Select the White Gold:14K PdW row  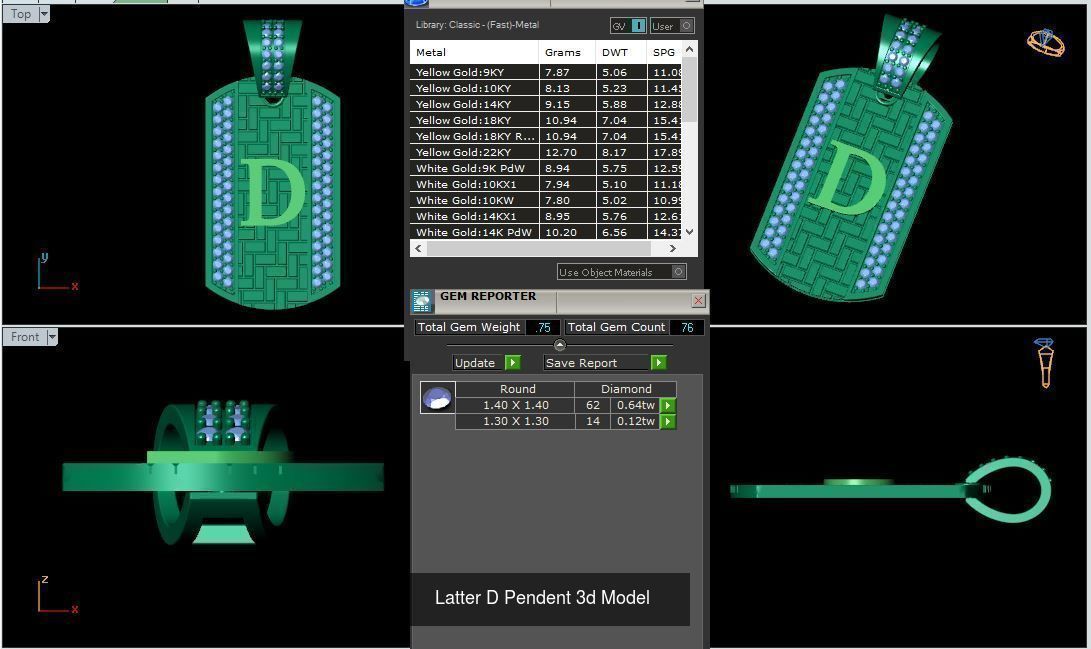tap(546, 232)
